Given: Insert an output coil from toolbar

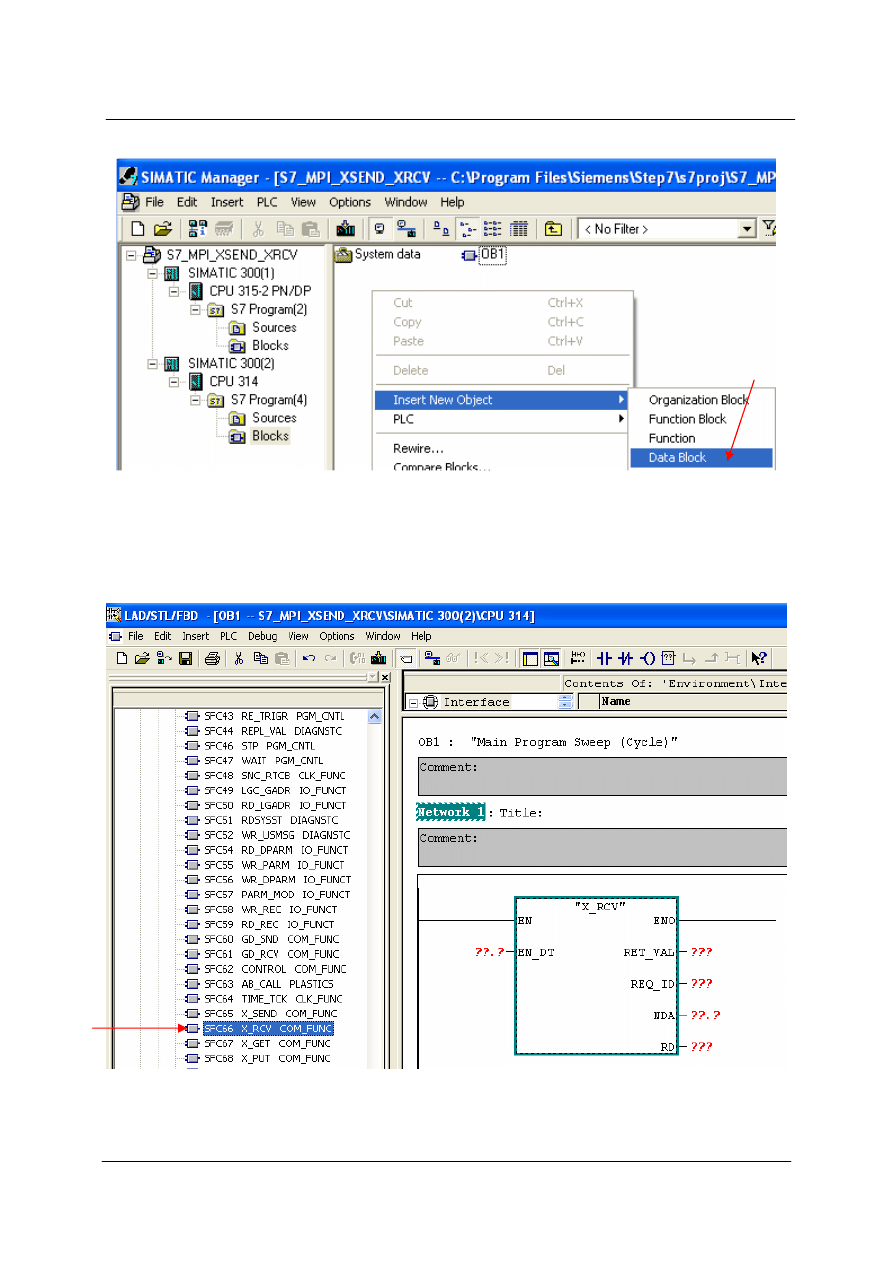Looking at the screenshot, I should click(648, 657).
